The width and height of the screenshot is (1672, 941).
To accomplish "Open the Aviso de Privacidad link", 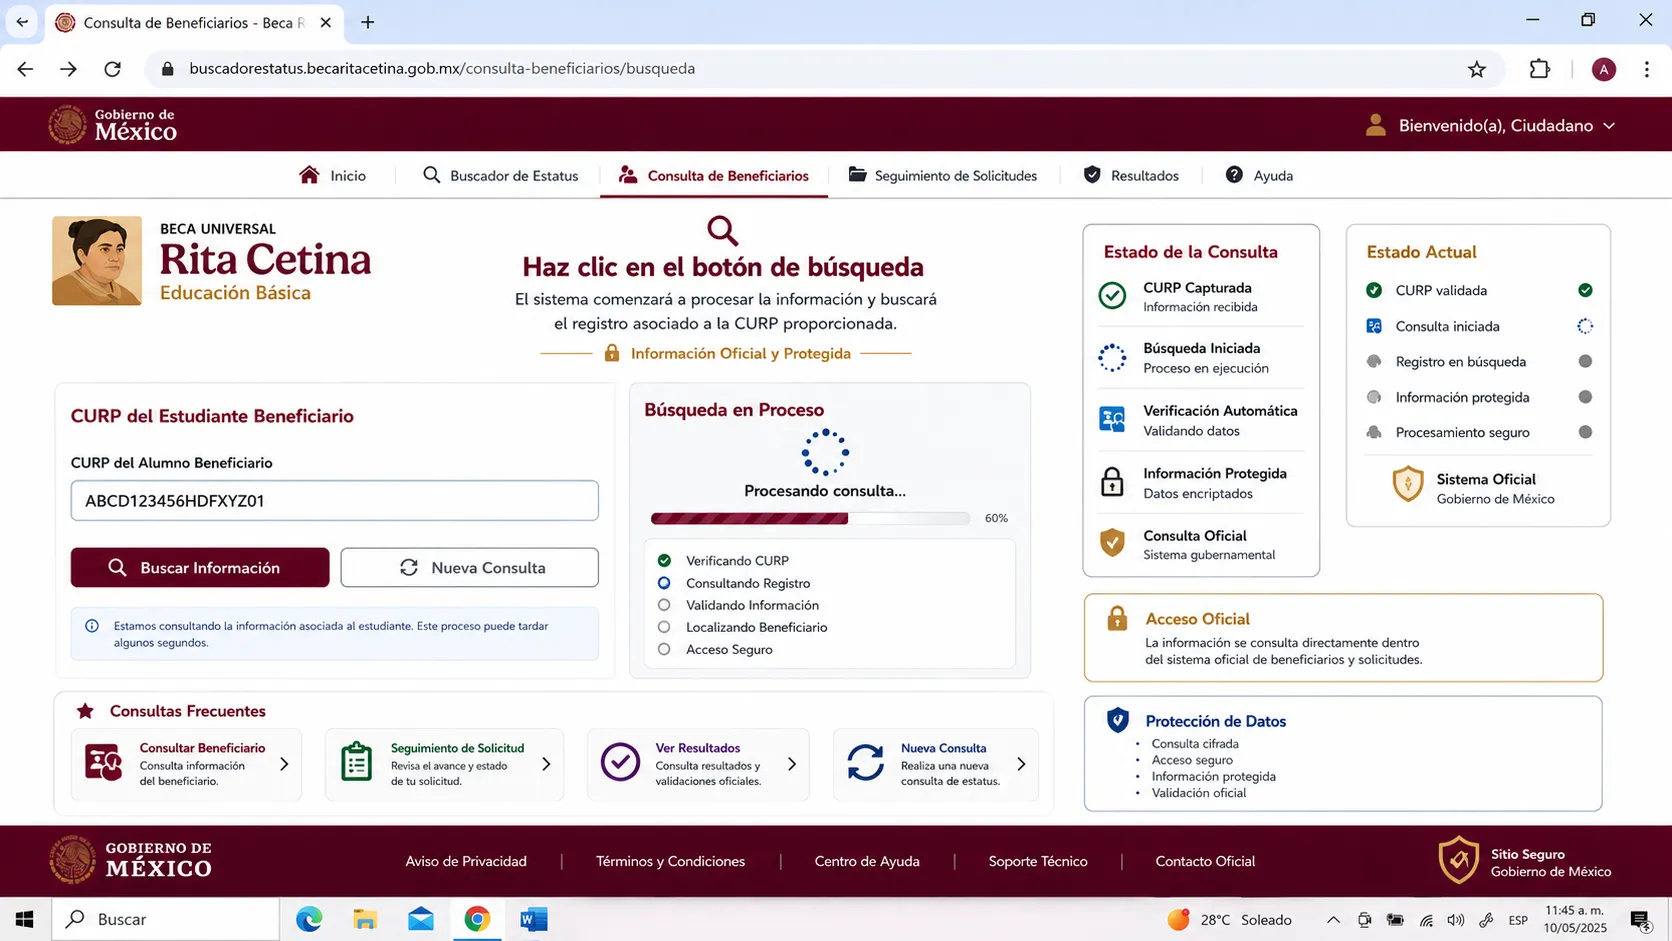I will (466, 861).
